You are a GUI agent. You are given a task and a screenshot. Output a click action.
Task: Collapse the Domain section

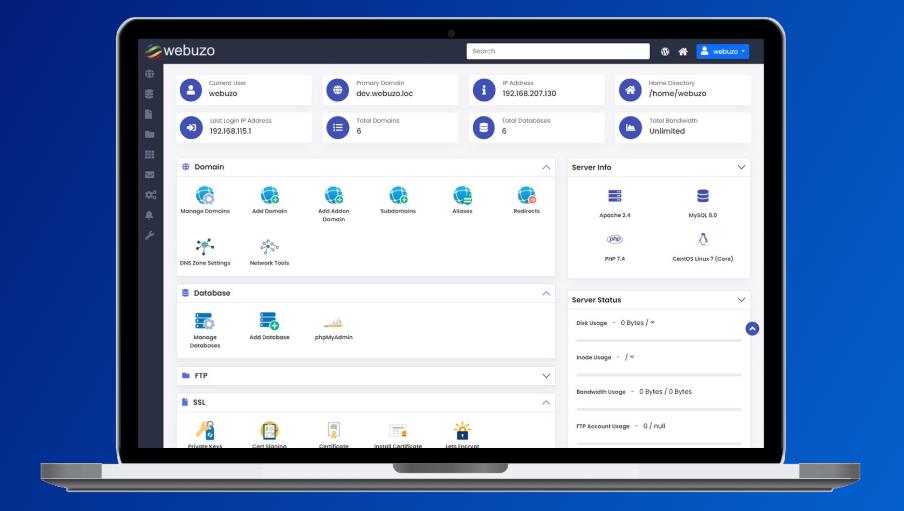pyautogui.click(x=546, y=167)
